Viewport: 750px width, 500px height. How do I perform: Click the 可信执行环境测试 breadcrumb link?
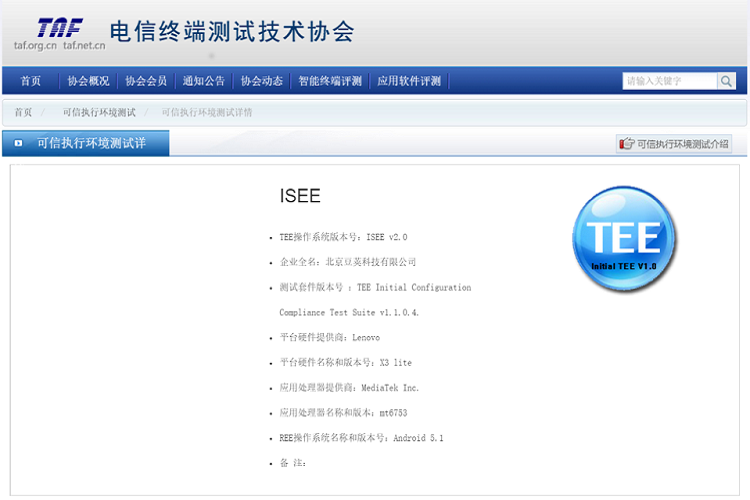pos(99,112)
